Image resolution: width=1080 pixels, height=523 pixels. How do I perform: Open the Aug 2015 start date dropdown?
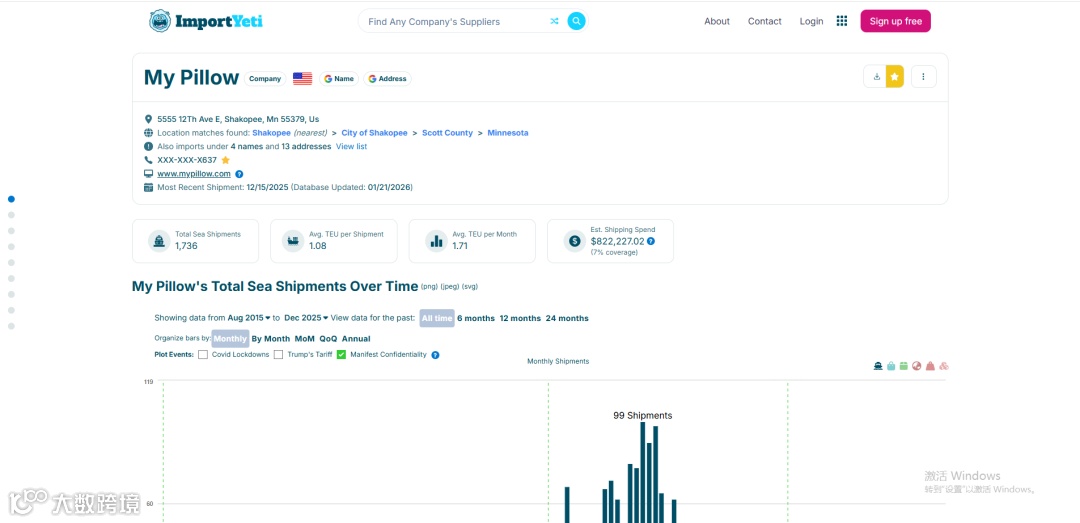click(x=249, y=318)
